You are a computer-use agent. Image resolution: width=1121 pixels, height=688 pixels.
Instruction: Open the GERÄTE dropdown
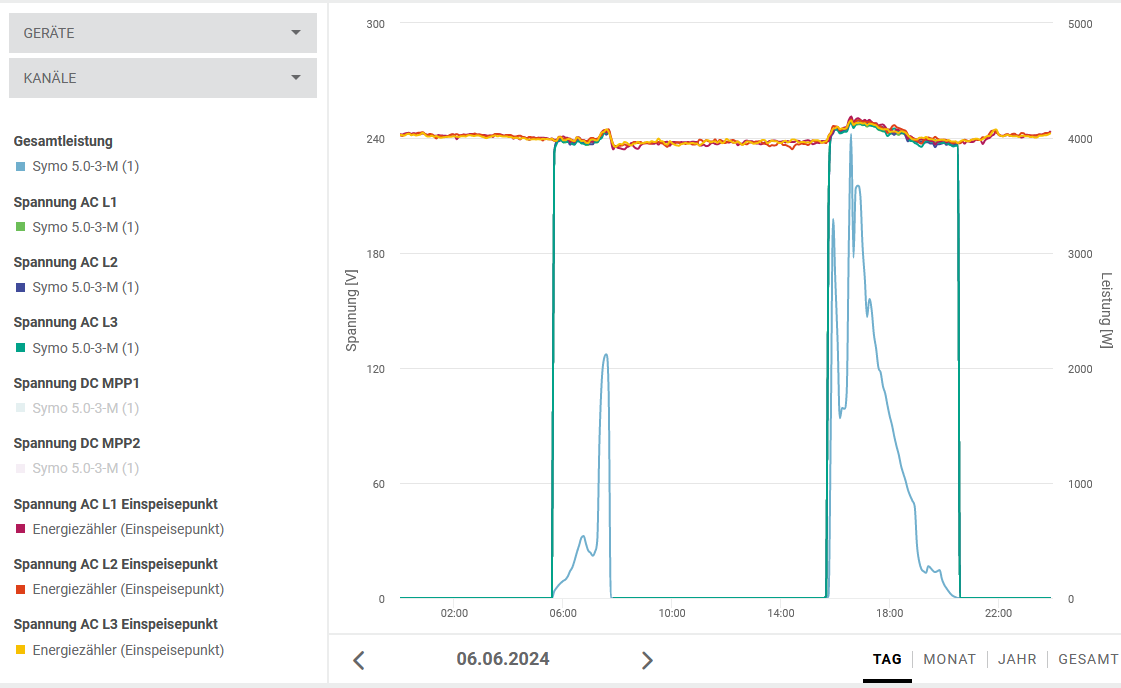click(162, 33)
